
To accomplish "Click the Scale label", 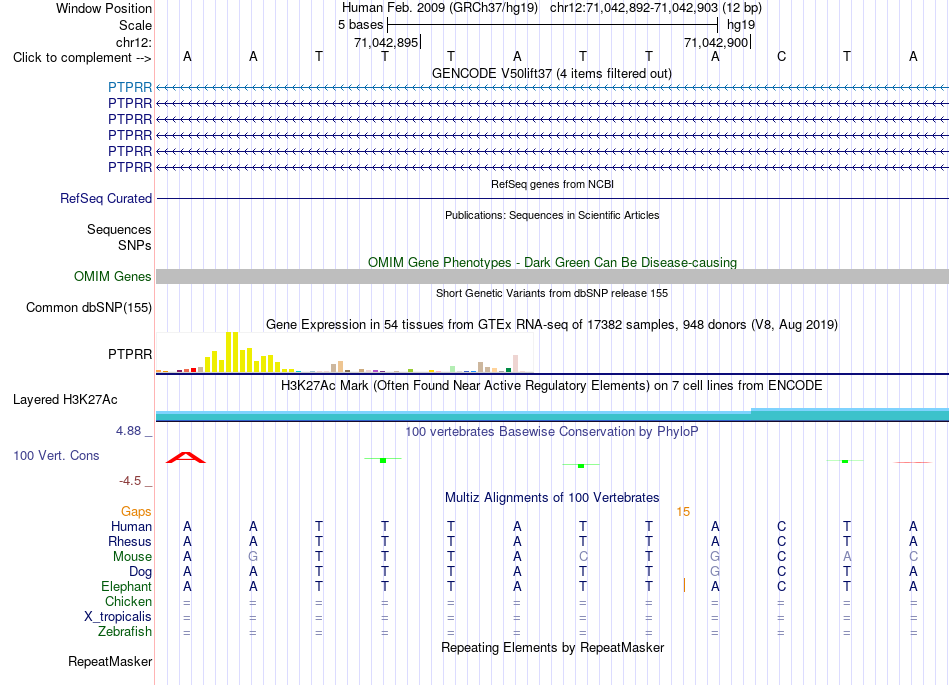I will tap(136, 25).
